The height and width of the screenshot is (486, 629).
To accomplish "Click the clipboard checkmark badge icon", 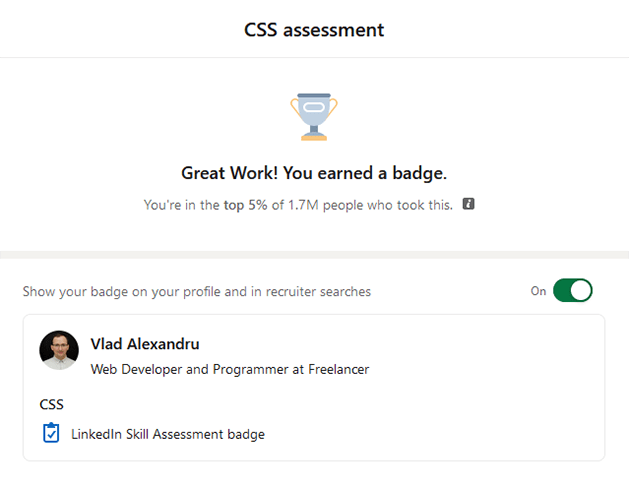I will tap(51, 433).
